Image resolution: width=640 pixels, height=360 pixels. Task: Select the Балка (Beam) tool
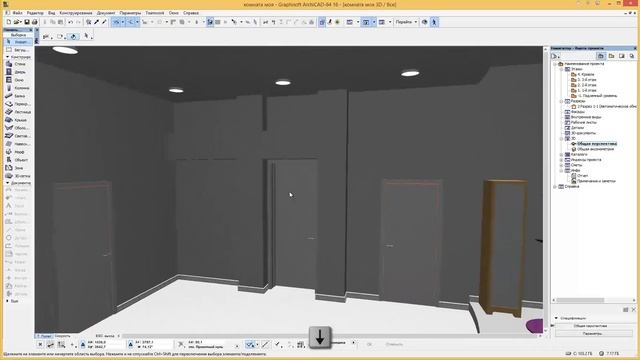coord(16,96)
